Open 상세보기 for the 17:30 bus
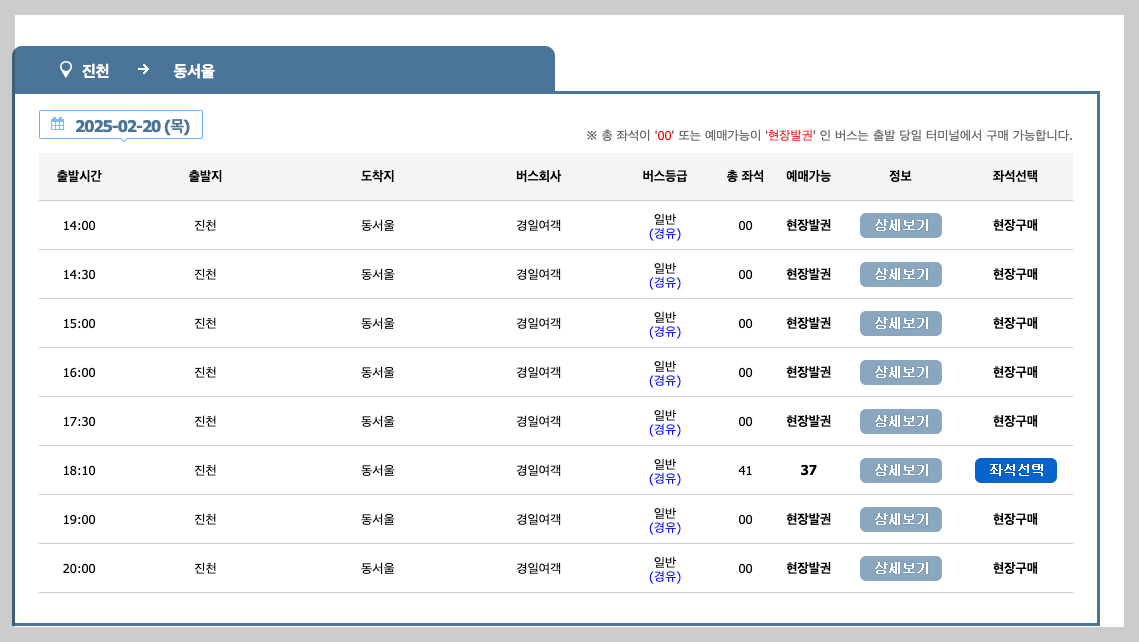 tap(899, 421)
